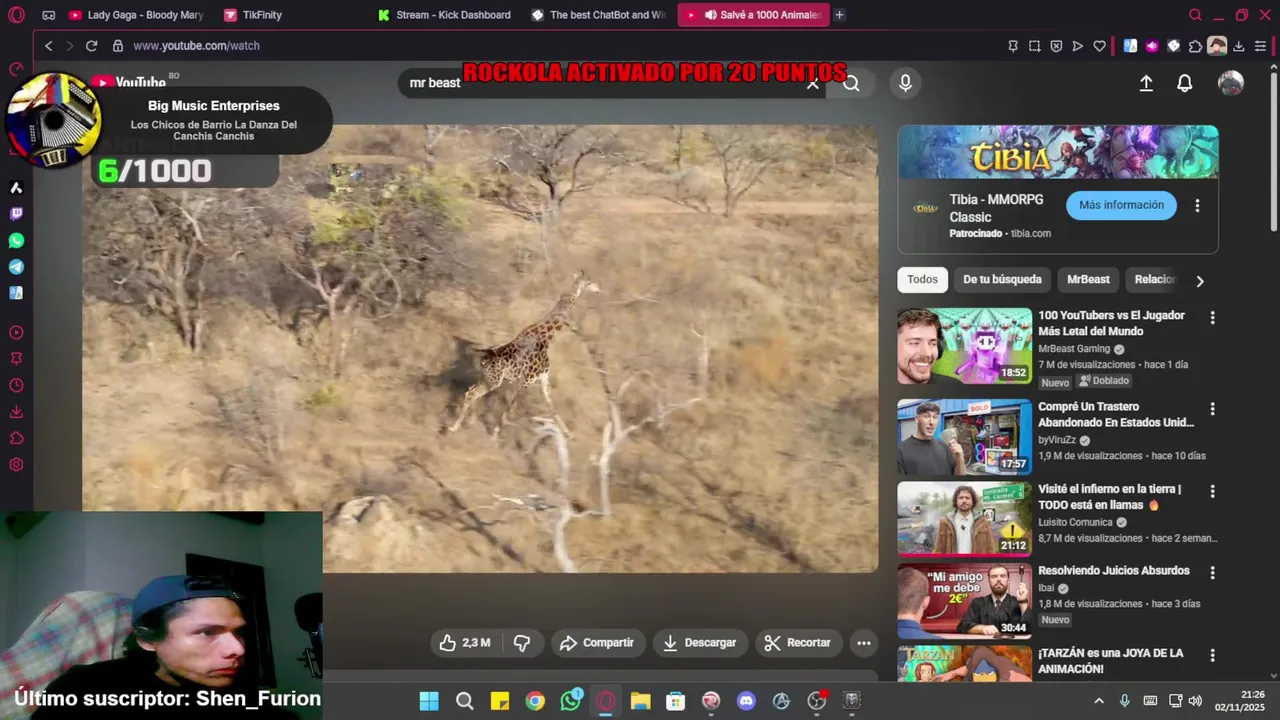This screenshot has height=720, width=1280.
Task: Open Windows Start menu
Action: coord(429,701)
